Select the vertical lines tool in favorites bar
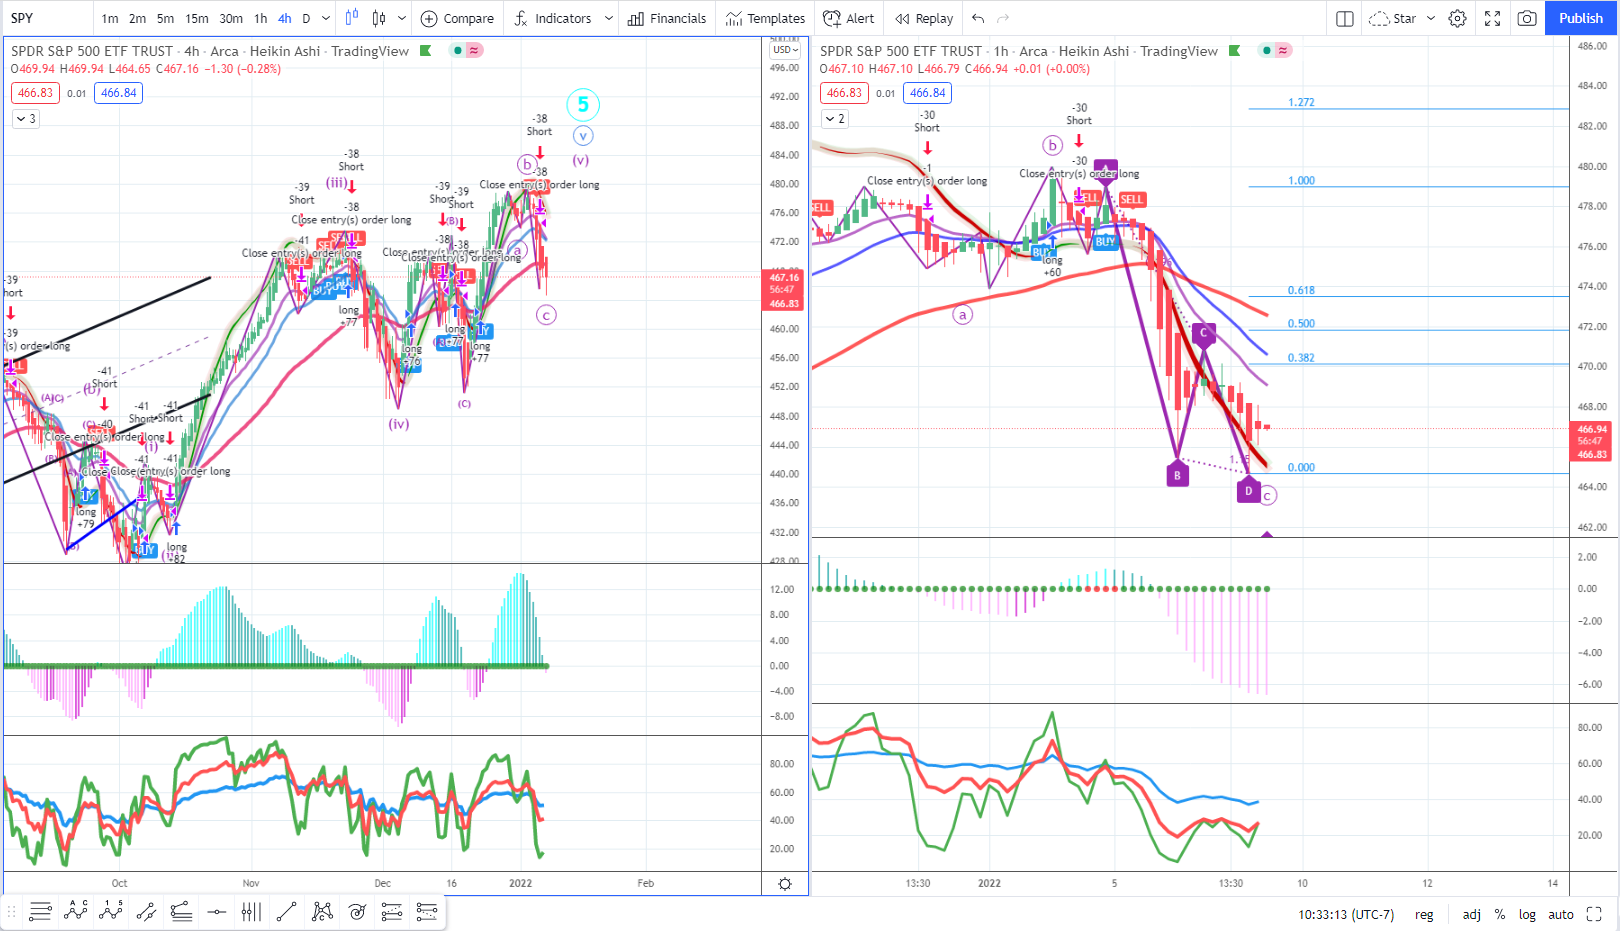The height and width of the screenshot is (931, 1620). point(251,911)
